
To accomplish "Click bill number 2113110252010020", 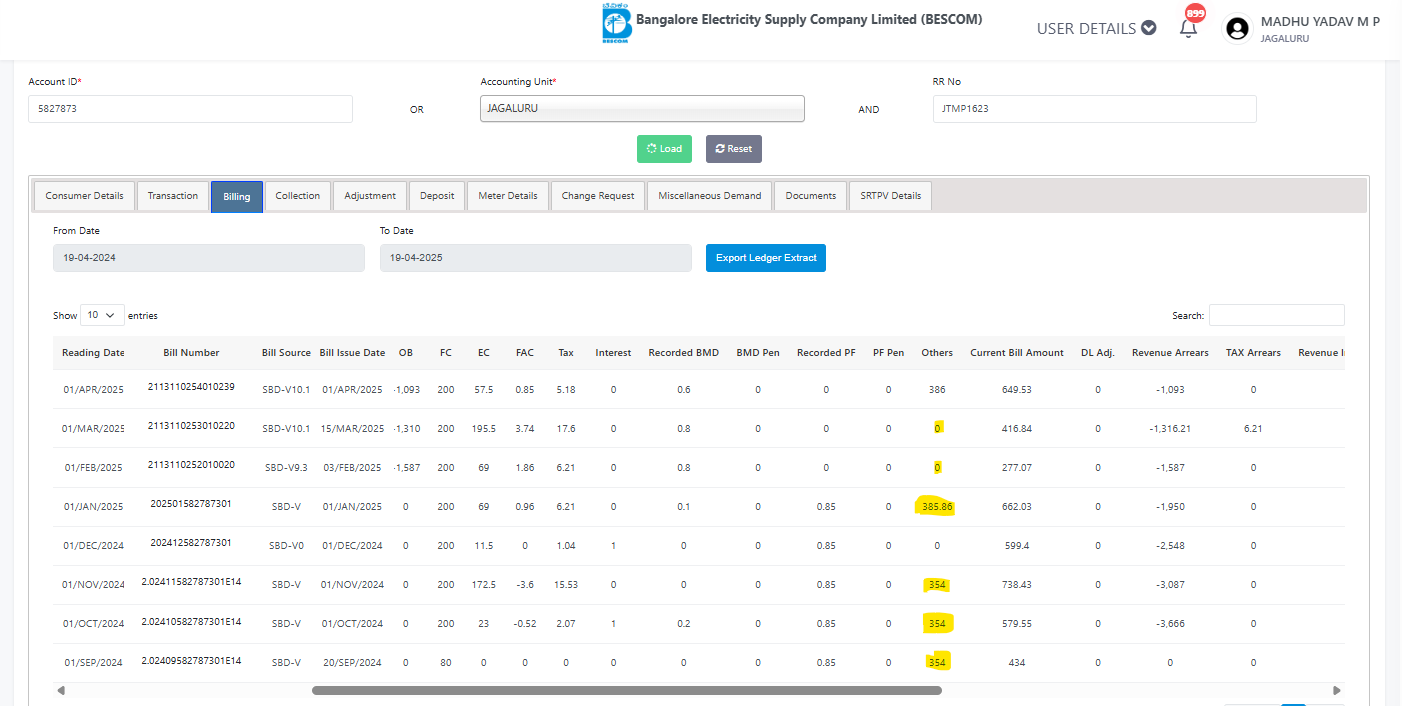I will [191, 465].
